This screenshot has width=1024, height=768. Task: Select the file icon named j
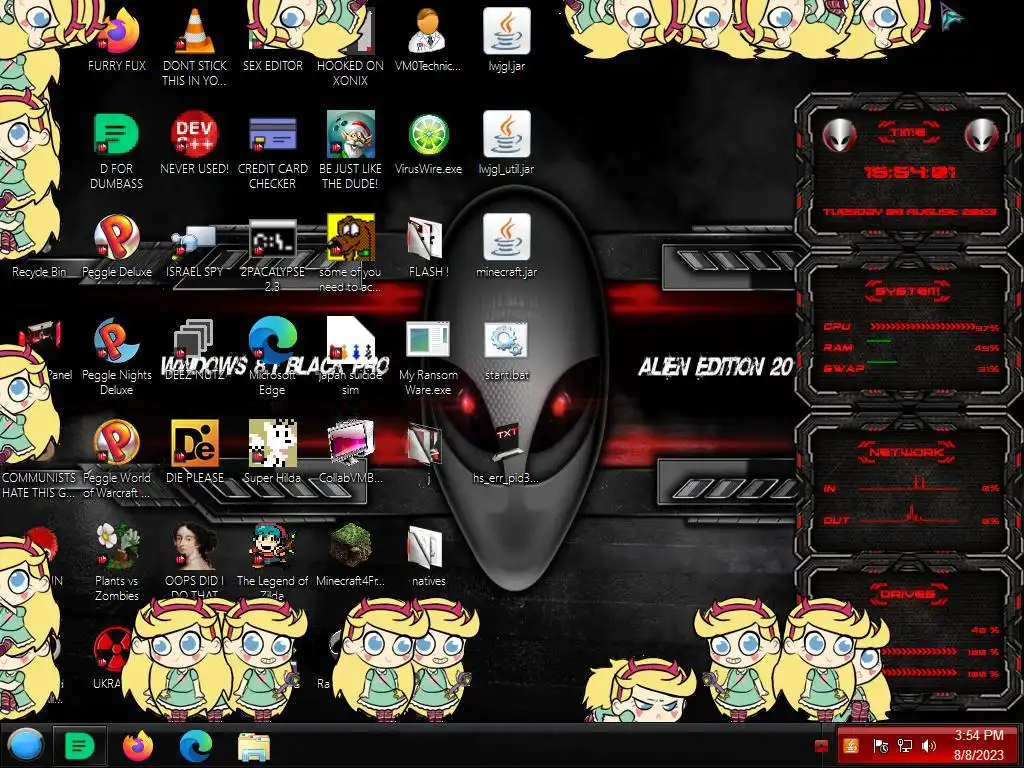(x=425, y=444)
